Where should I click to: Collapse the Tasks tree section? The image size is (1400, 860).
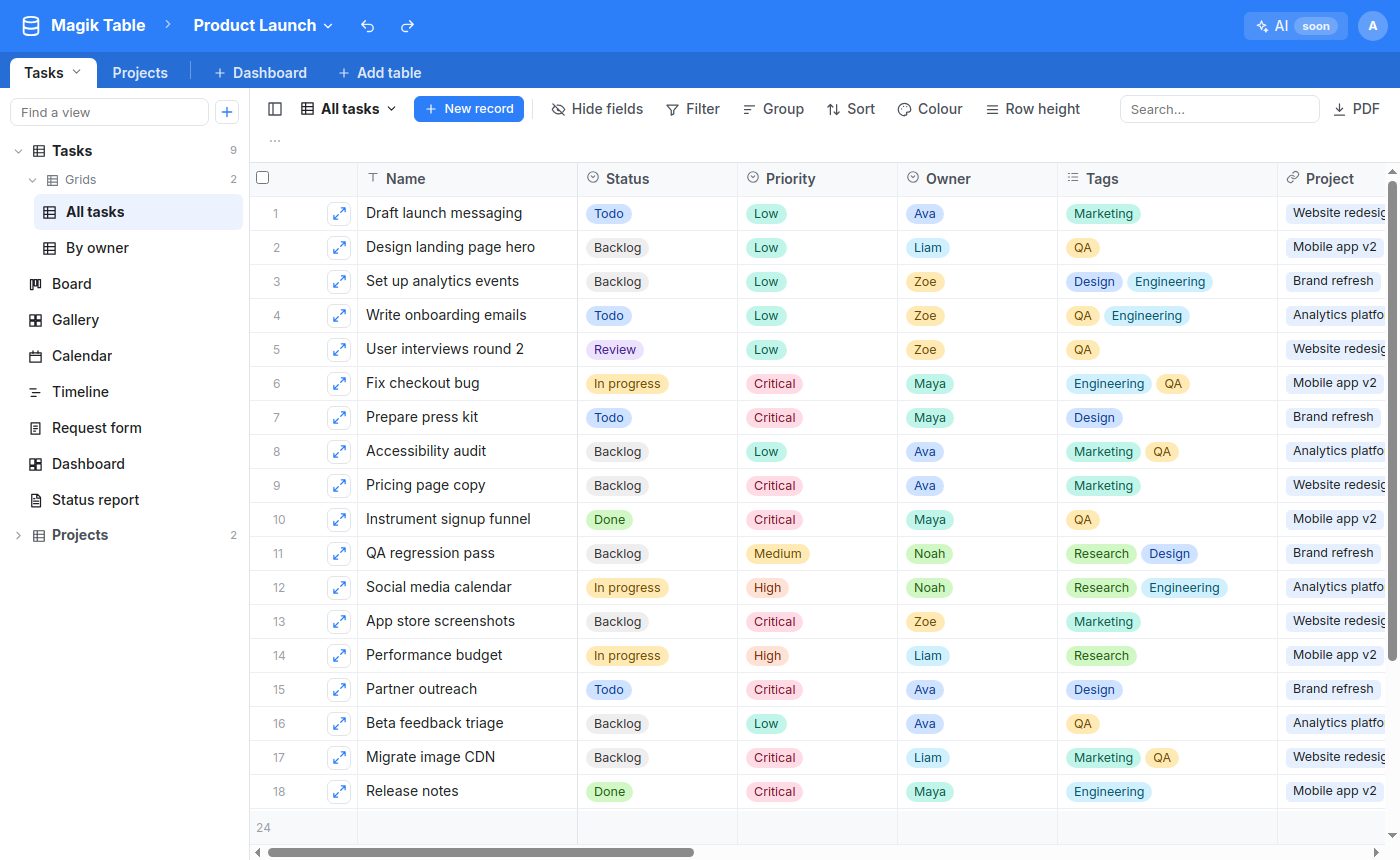[18, 151]
